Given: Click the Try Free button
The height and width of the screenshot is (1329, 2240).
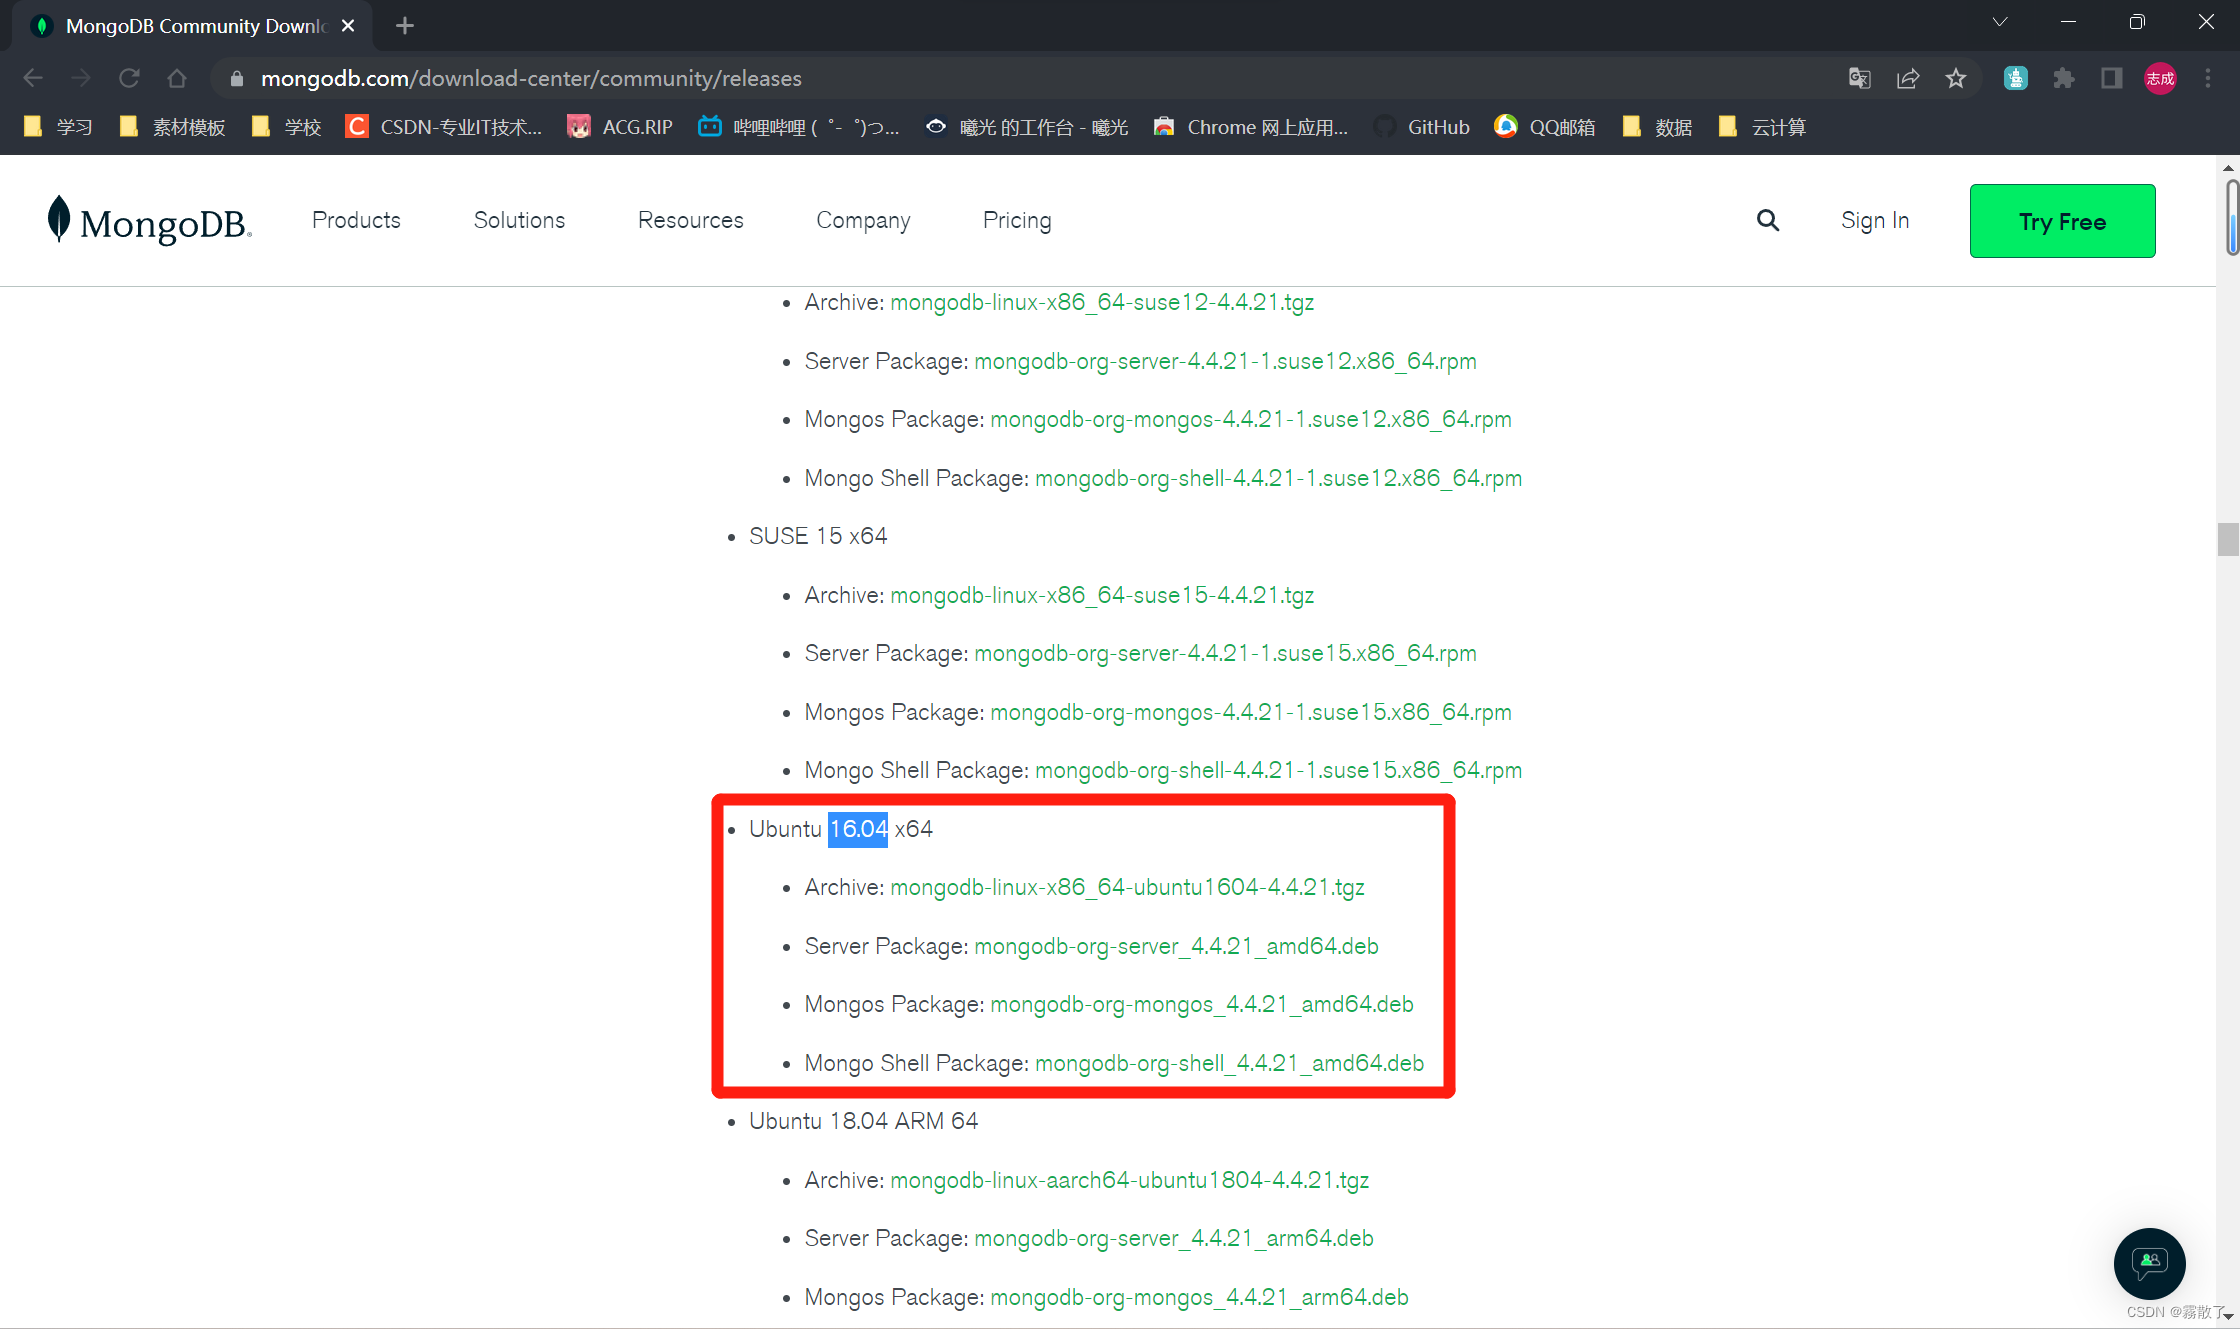Looking at the screenshot, I should tap(2064, 220).
